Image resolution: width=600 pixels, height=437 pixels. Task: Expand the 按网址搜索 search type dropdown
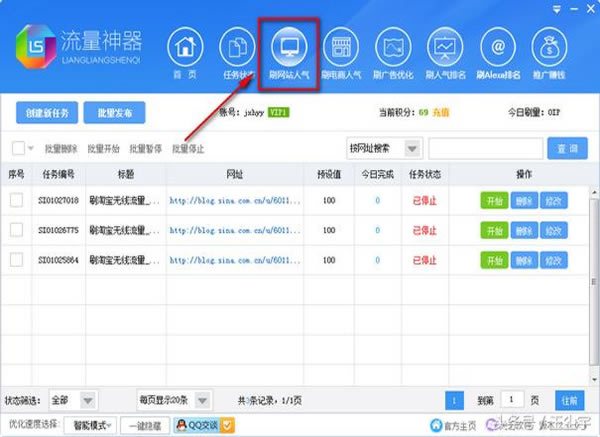click(x=411, y=149)
